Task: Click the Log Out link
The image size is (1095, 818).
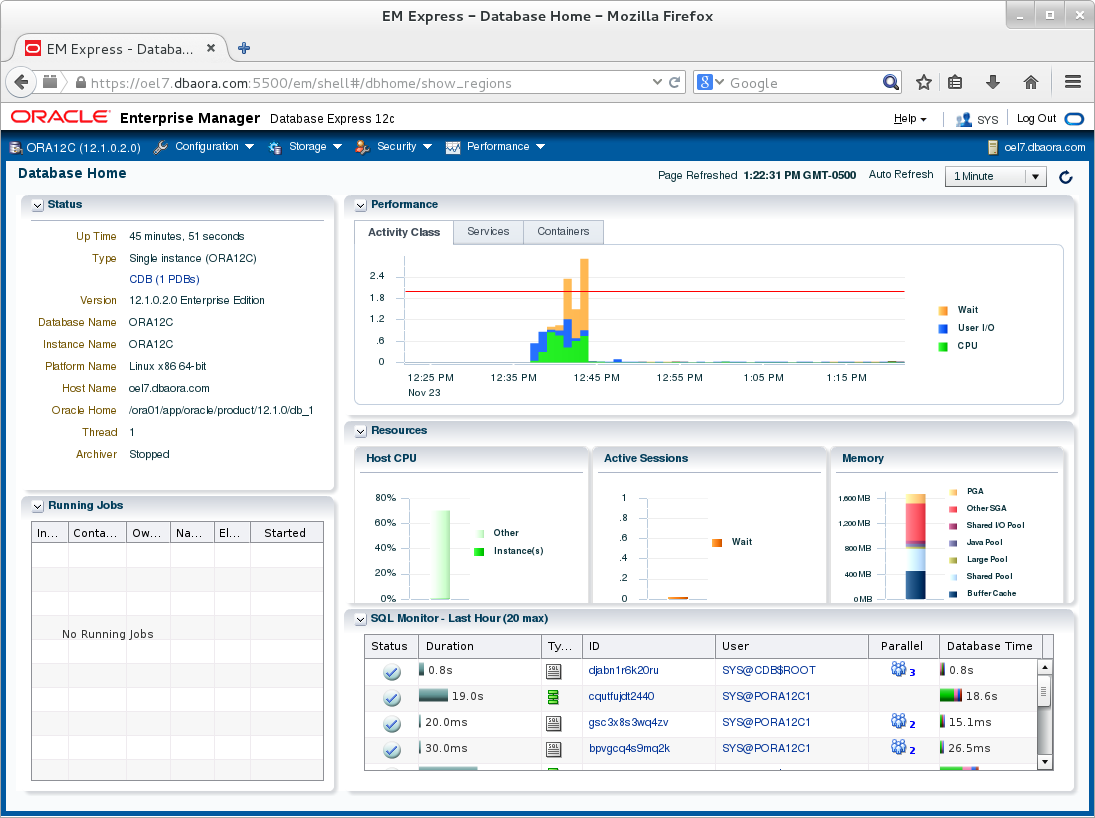Action: 1036,118
